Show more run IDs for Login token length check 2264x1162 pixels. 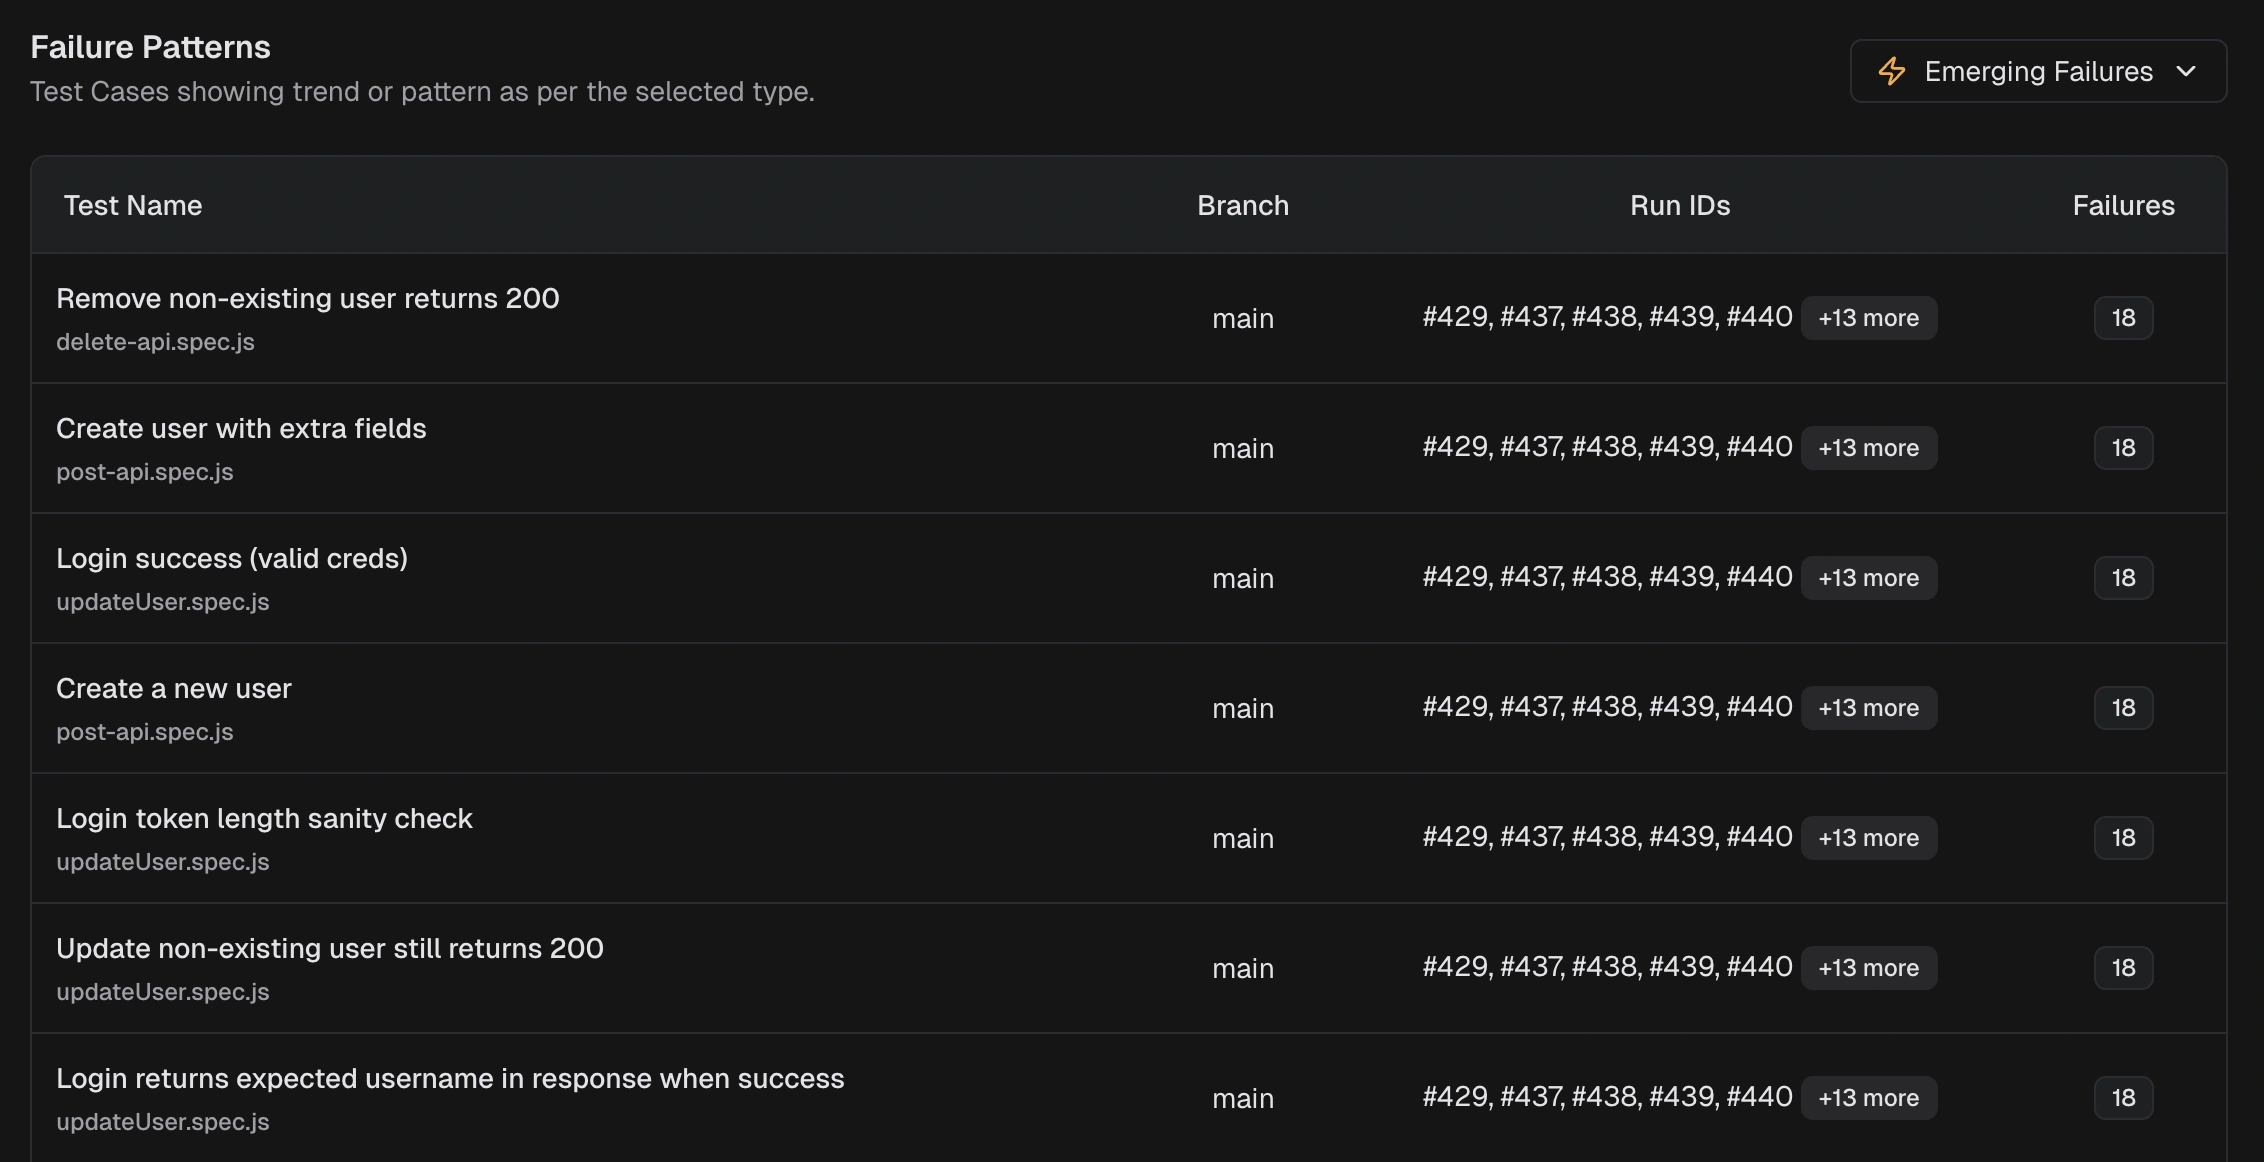point(1868,838)
